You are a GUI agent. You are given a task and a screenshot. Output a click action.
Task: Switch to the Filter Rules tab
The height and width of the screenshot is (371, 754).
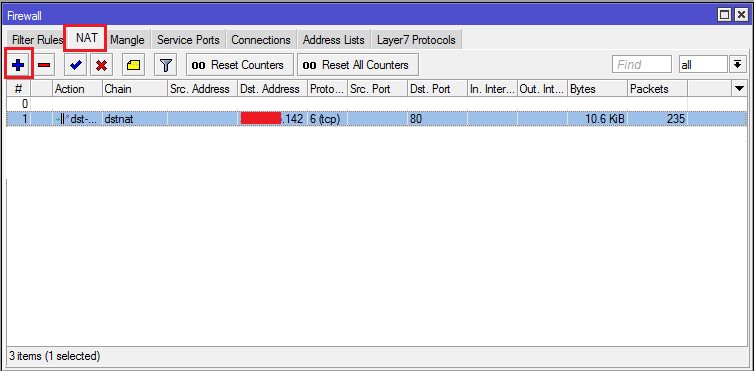click(36, 40)
